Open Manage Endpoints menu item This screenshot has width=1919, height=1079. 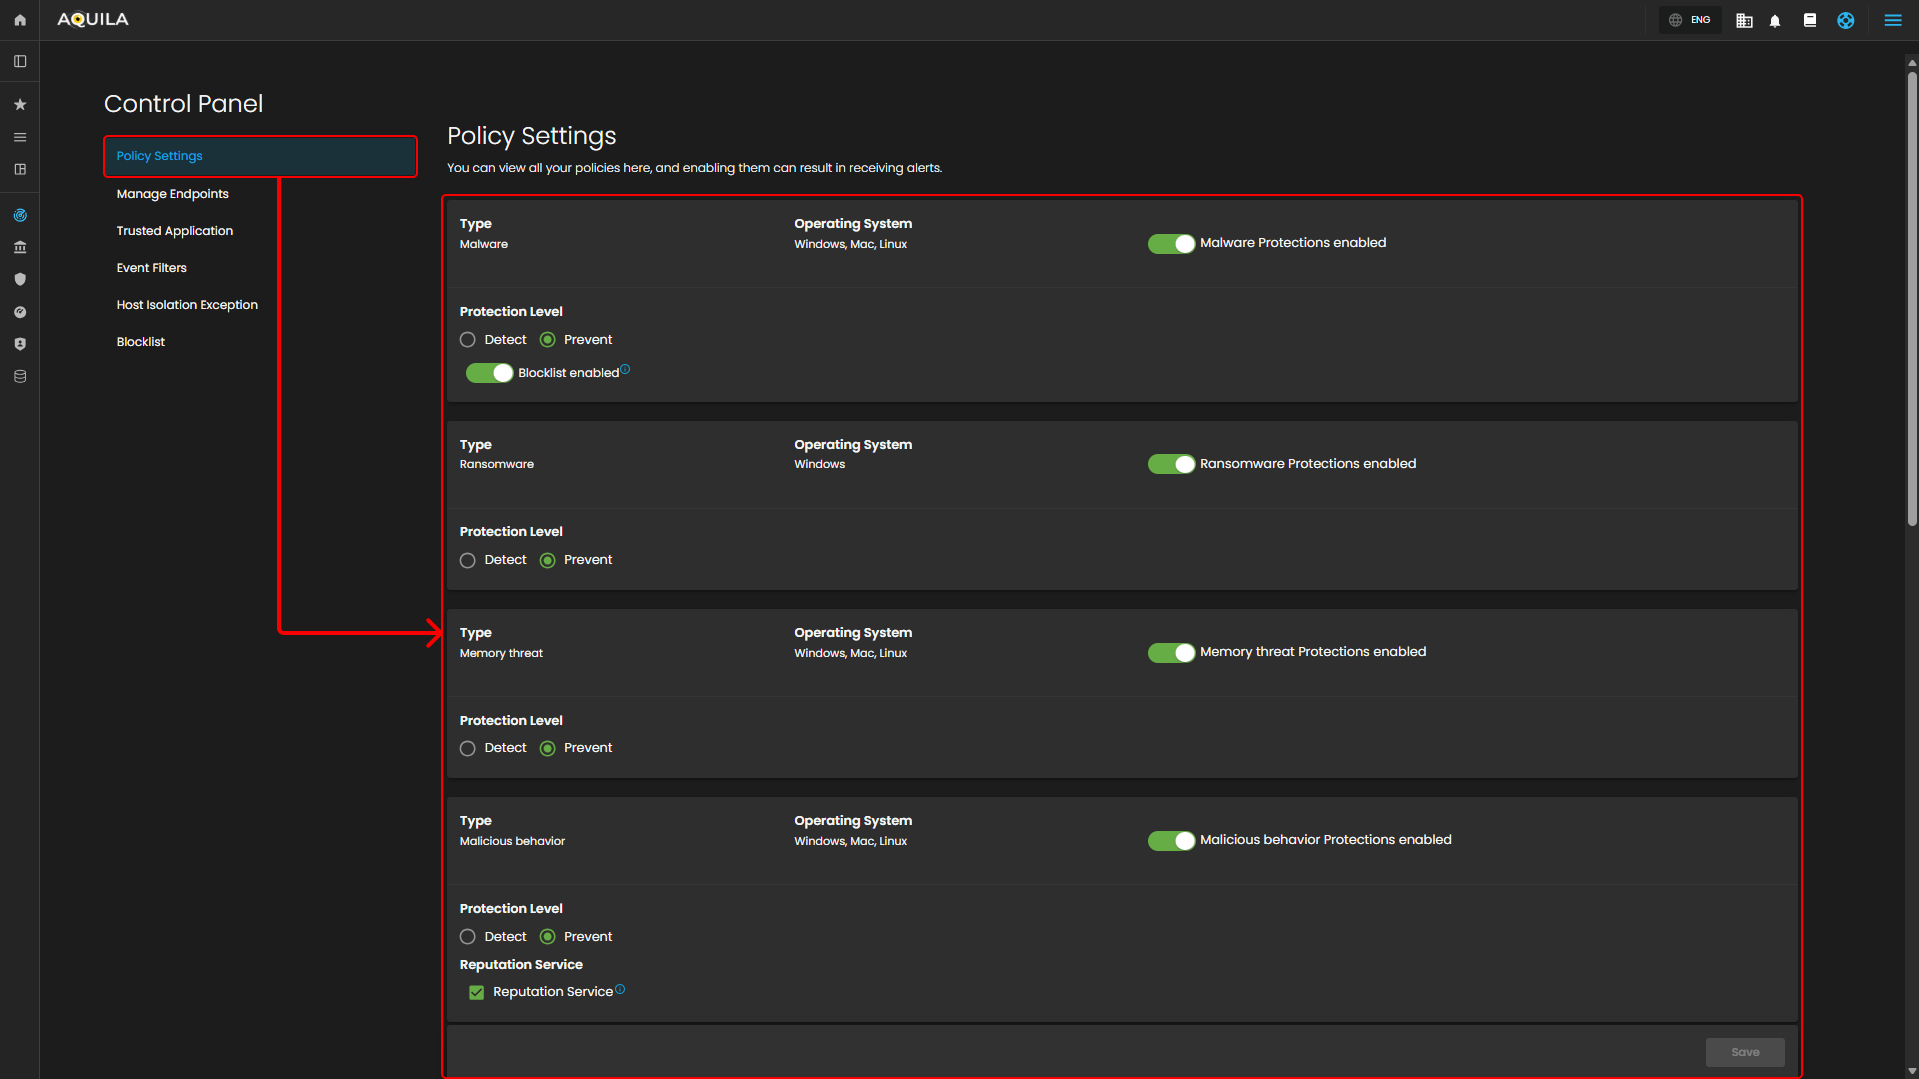point(172,194)
